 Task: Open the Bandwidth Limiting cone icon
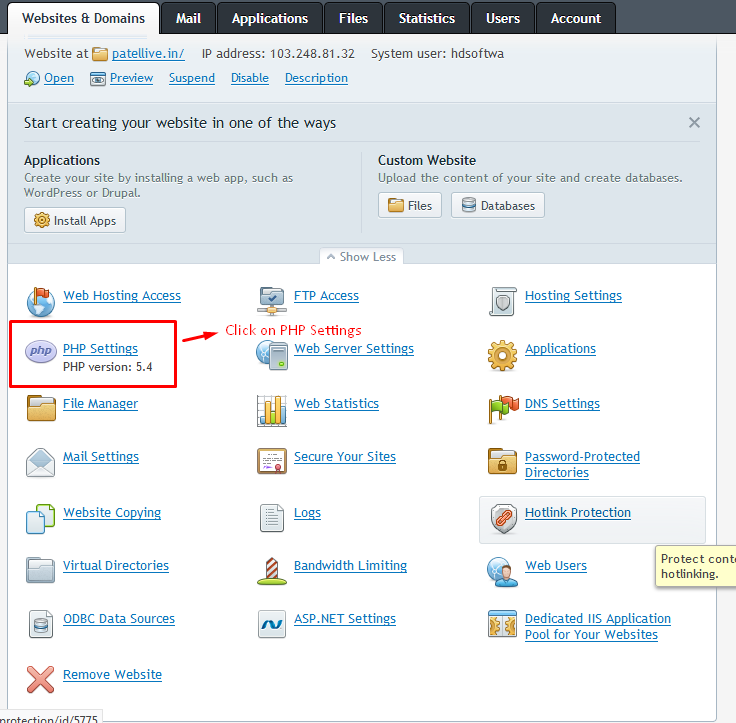tap(272, 570)
